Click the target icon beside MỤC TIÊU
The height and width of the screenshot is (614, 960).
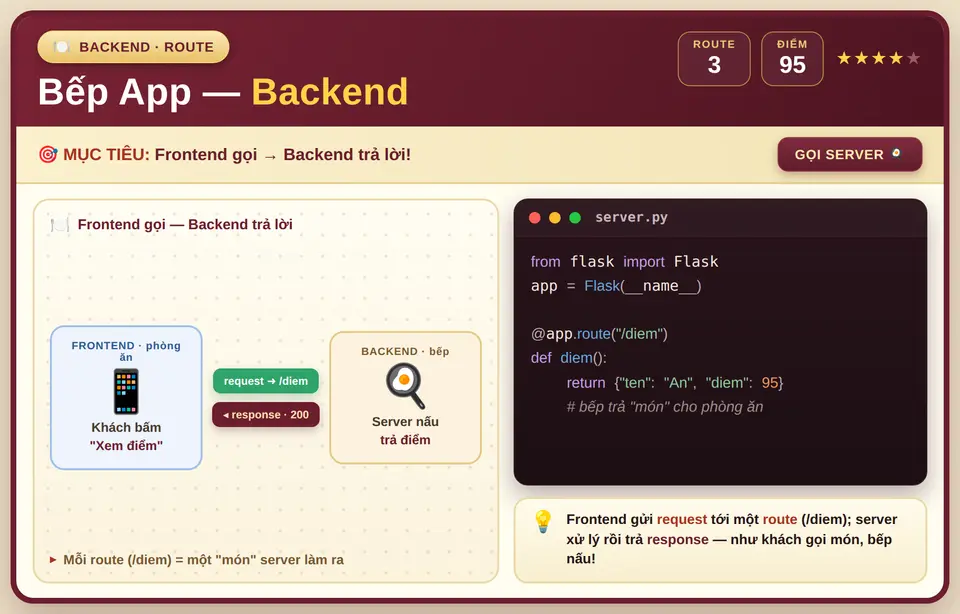(48, 154)
